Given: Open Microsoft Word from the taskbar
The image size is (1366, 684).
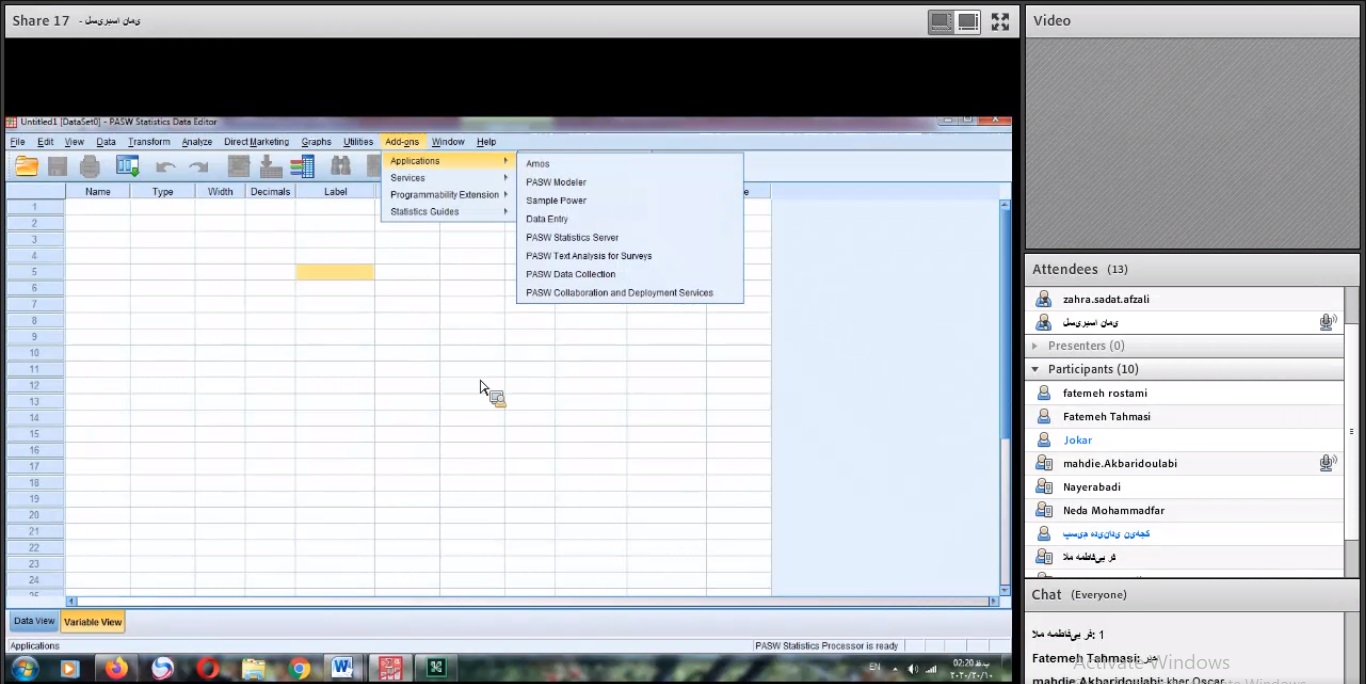Looking at the screenshot, I should coord(343,667).
